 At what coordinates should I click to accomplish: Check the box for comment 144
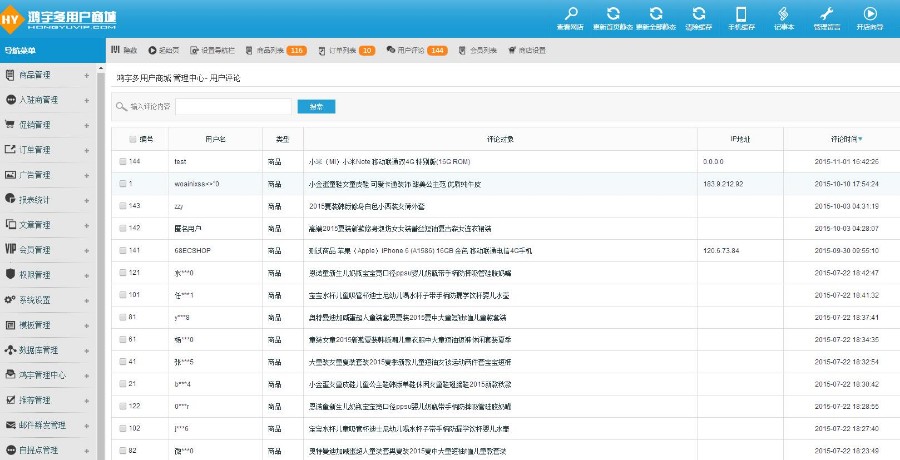pyautogui.click(x=122, y=161)
